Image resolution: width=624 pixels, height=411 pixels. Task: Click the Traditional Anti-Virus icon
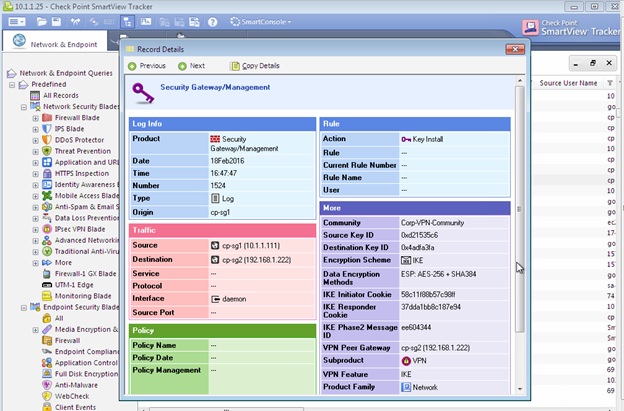click(47, 251)
